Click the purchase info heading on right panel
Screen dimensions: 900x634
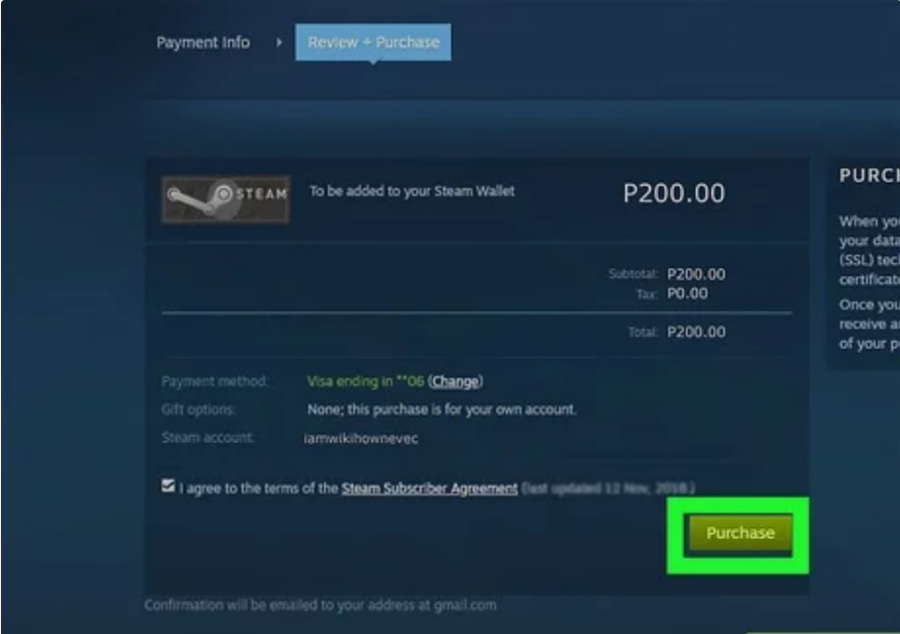(869, 176)
